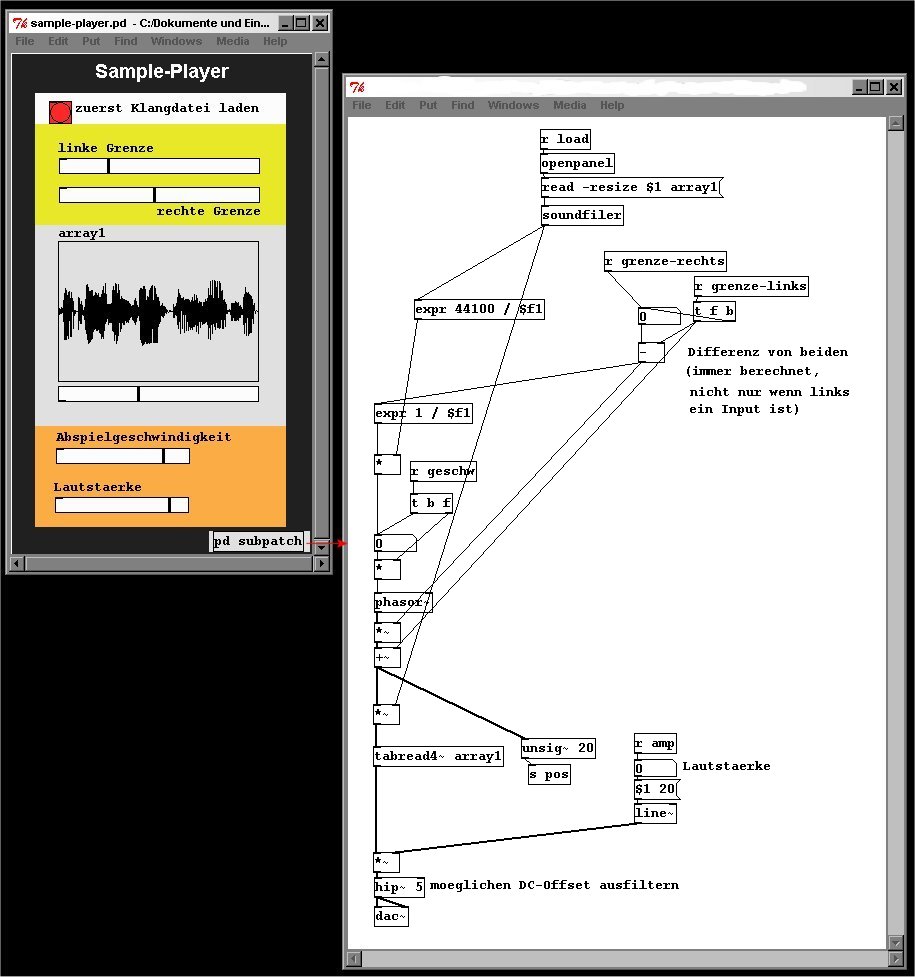Image resolution: width=915 pixels, height=977 pixels.
Task: Click the hip~ 5 filter object
Action: (399, 886)
